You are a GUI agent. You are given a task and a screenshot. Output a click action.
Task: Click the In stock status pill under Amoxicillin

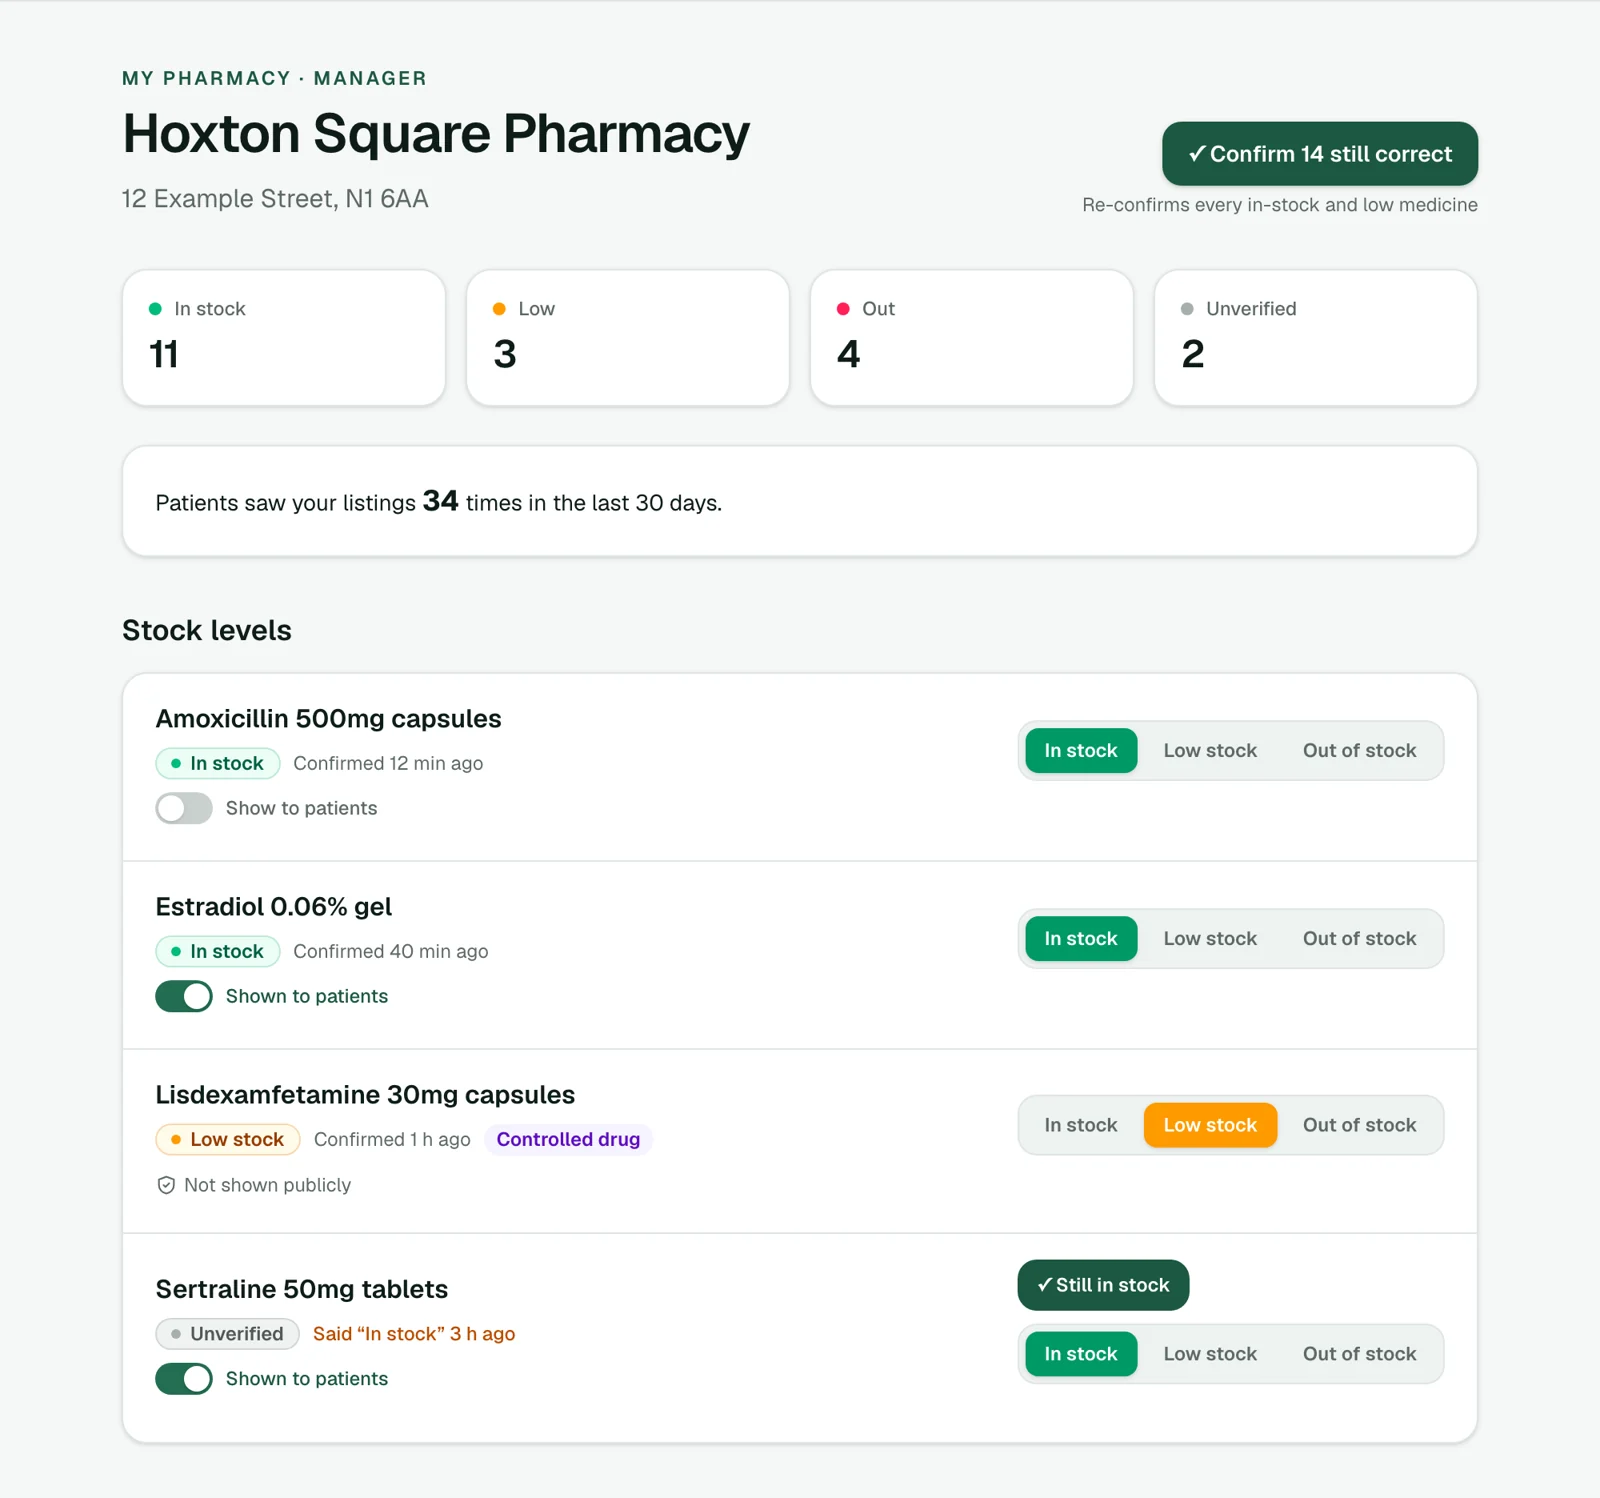217,764
